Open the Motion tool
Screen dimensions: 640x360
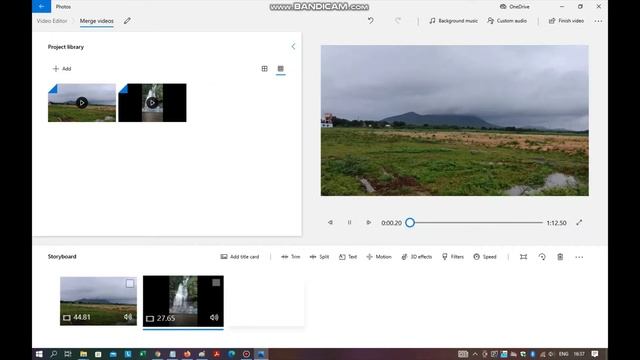coord(379,257)
